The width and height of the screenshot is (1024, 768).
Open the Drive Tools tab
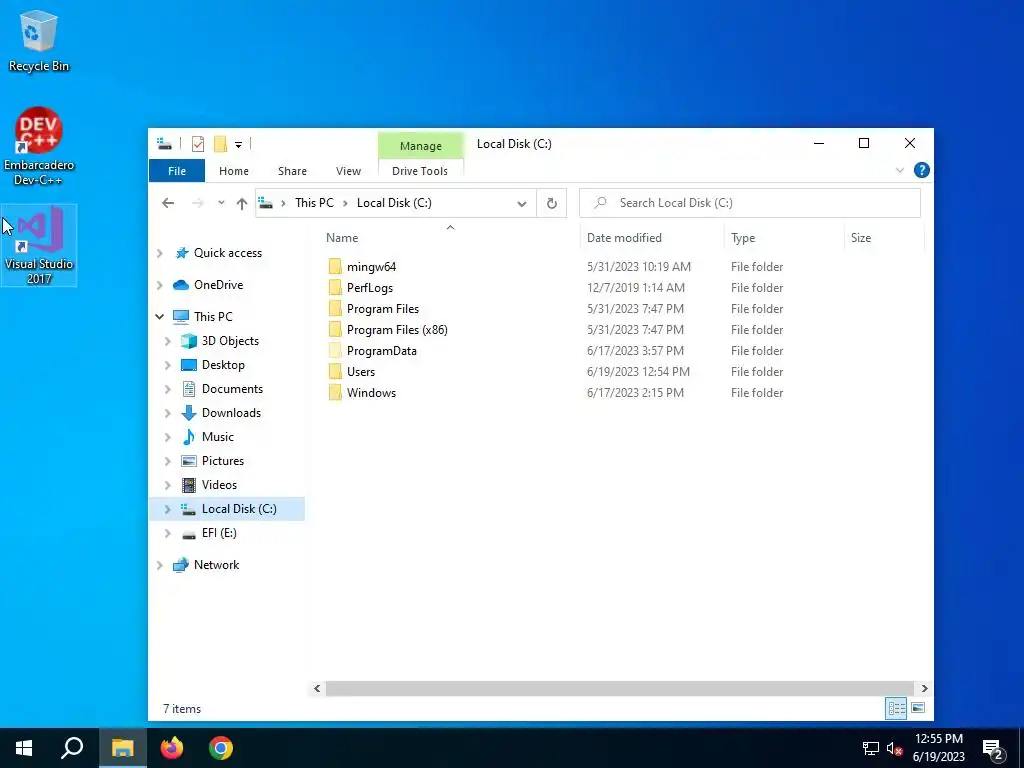[420, 171]
